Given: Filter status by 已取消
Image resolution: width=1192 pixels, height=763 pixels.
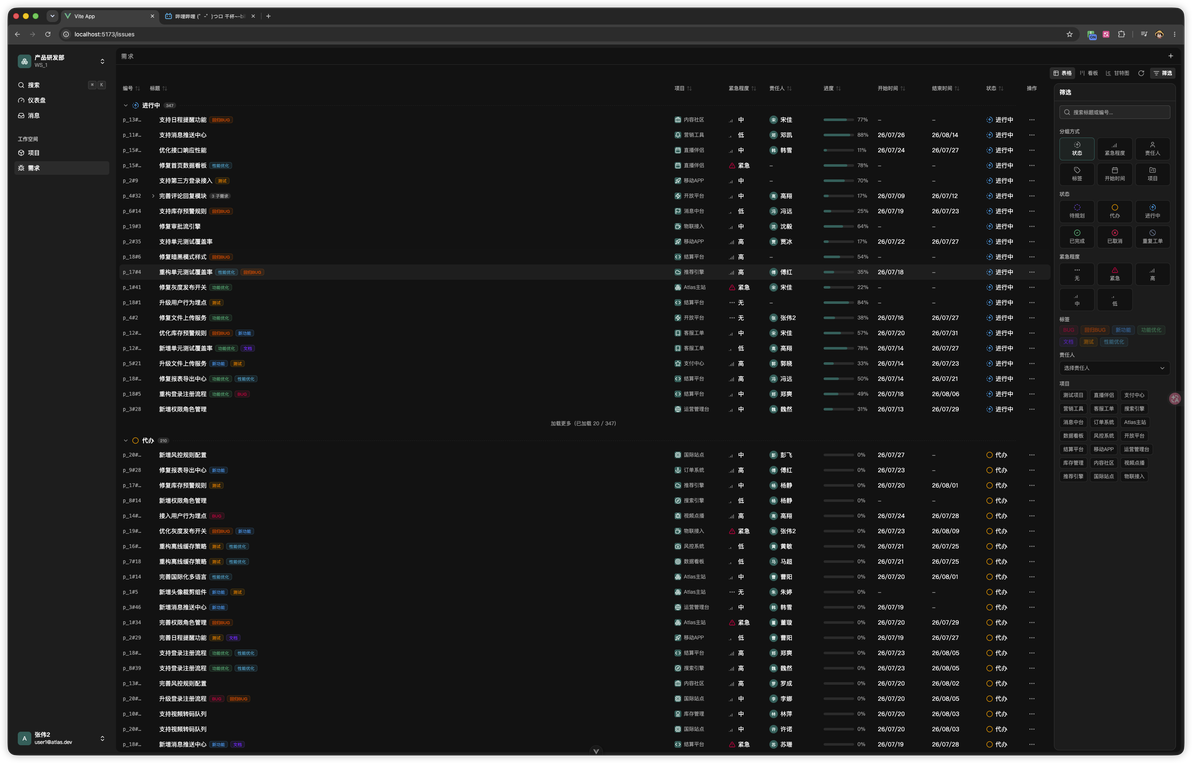Looking at the screenshot, I should 1114,236.
